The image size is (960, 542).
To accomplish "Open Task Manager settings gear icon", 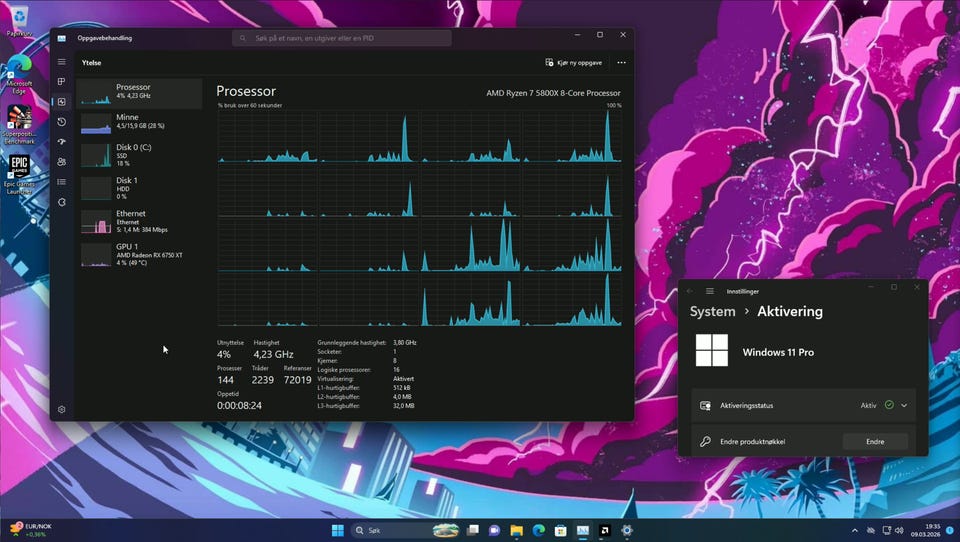I will [x=61, y=410].
